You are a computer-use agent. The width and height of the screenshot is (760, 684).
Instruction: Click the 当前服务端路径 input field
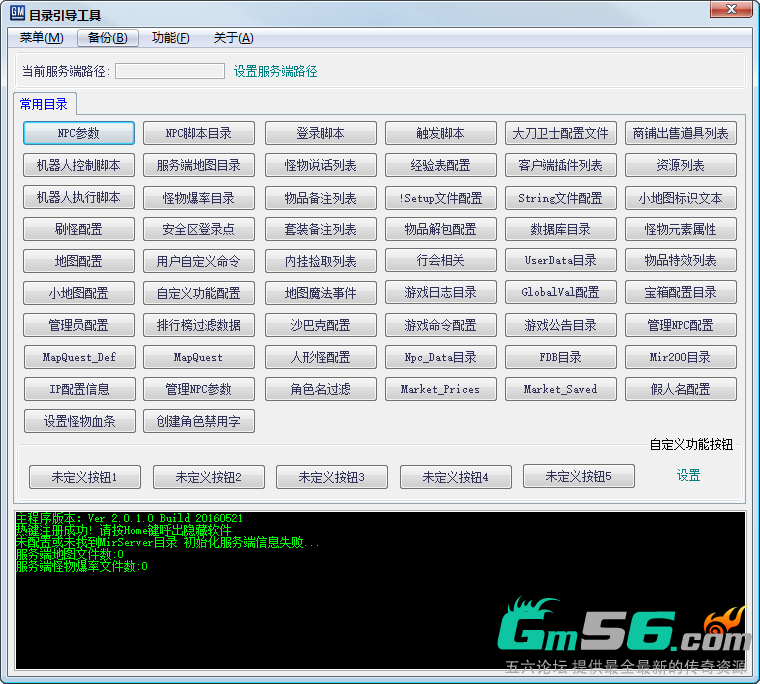tap(170, 71)
